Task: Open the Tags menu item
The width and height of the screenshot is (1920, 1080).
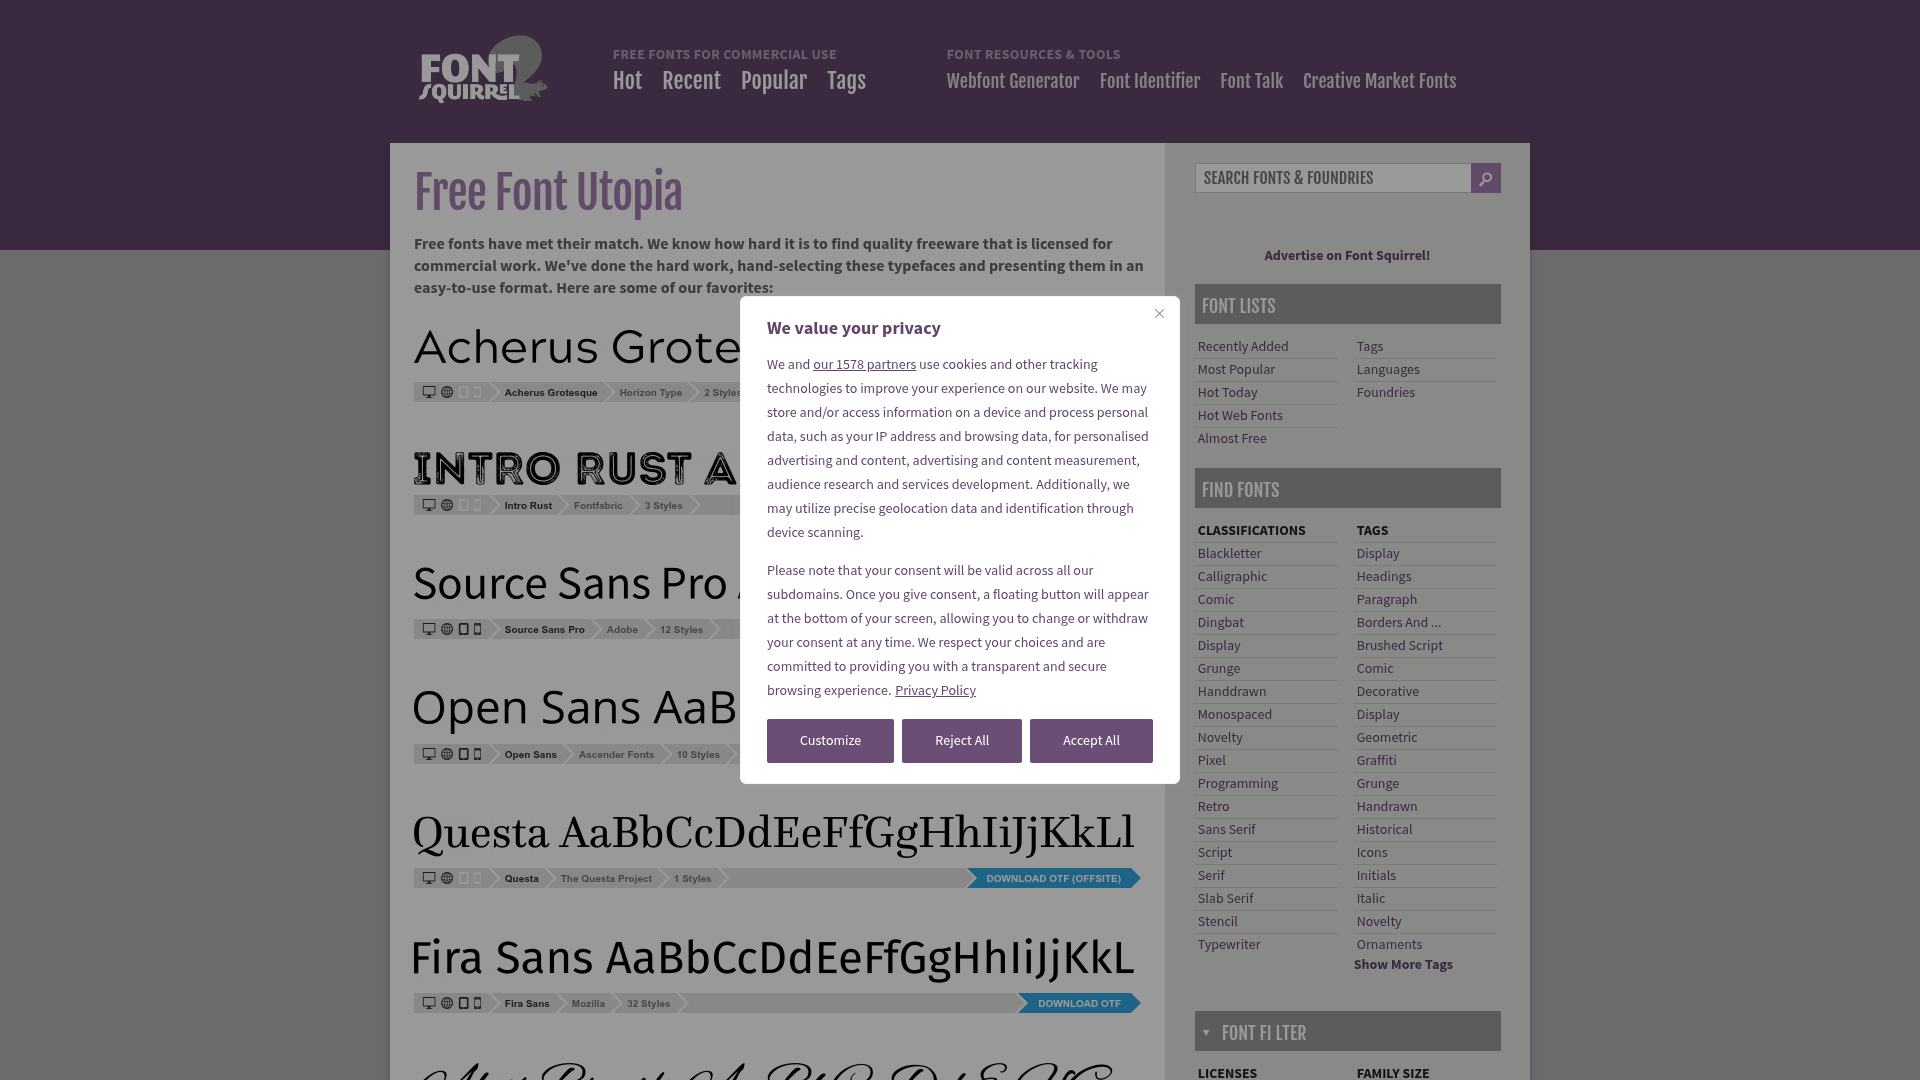Action: pyautogui.click(x=846, y=81)
